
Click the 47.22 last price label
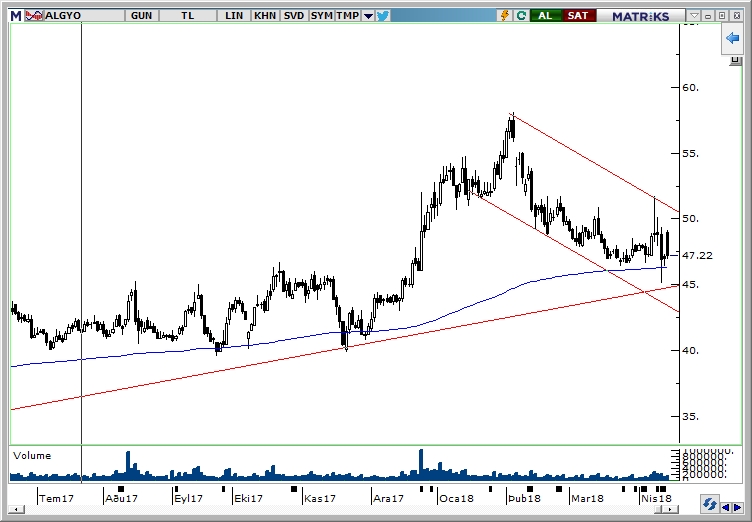pyautogui.click(x=697, y=256)
